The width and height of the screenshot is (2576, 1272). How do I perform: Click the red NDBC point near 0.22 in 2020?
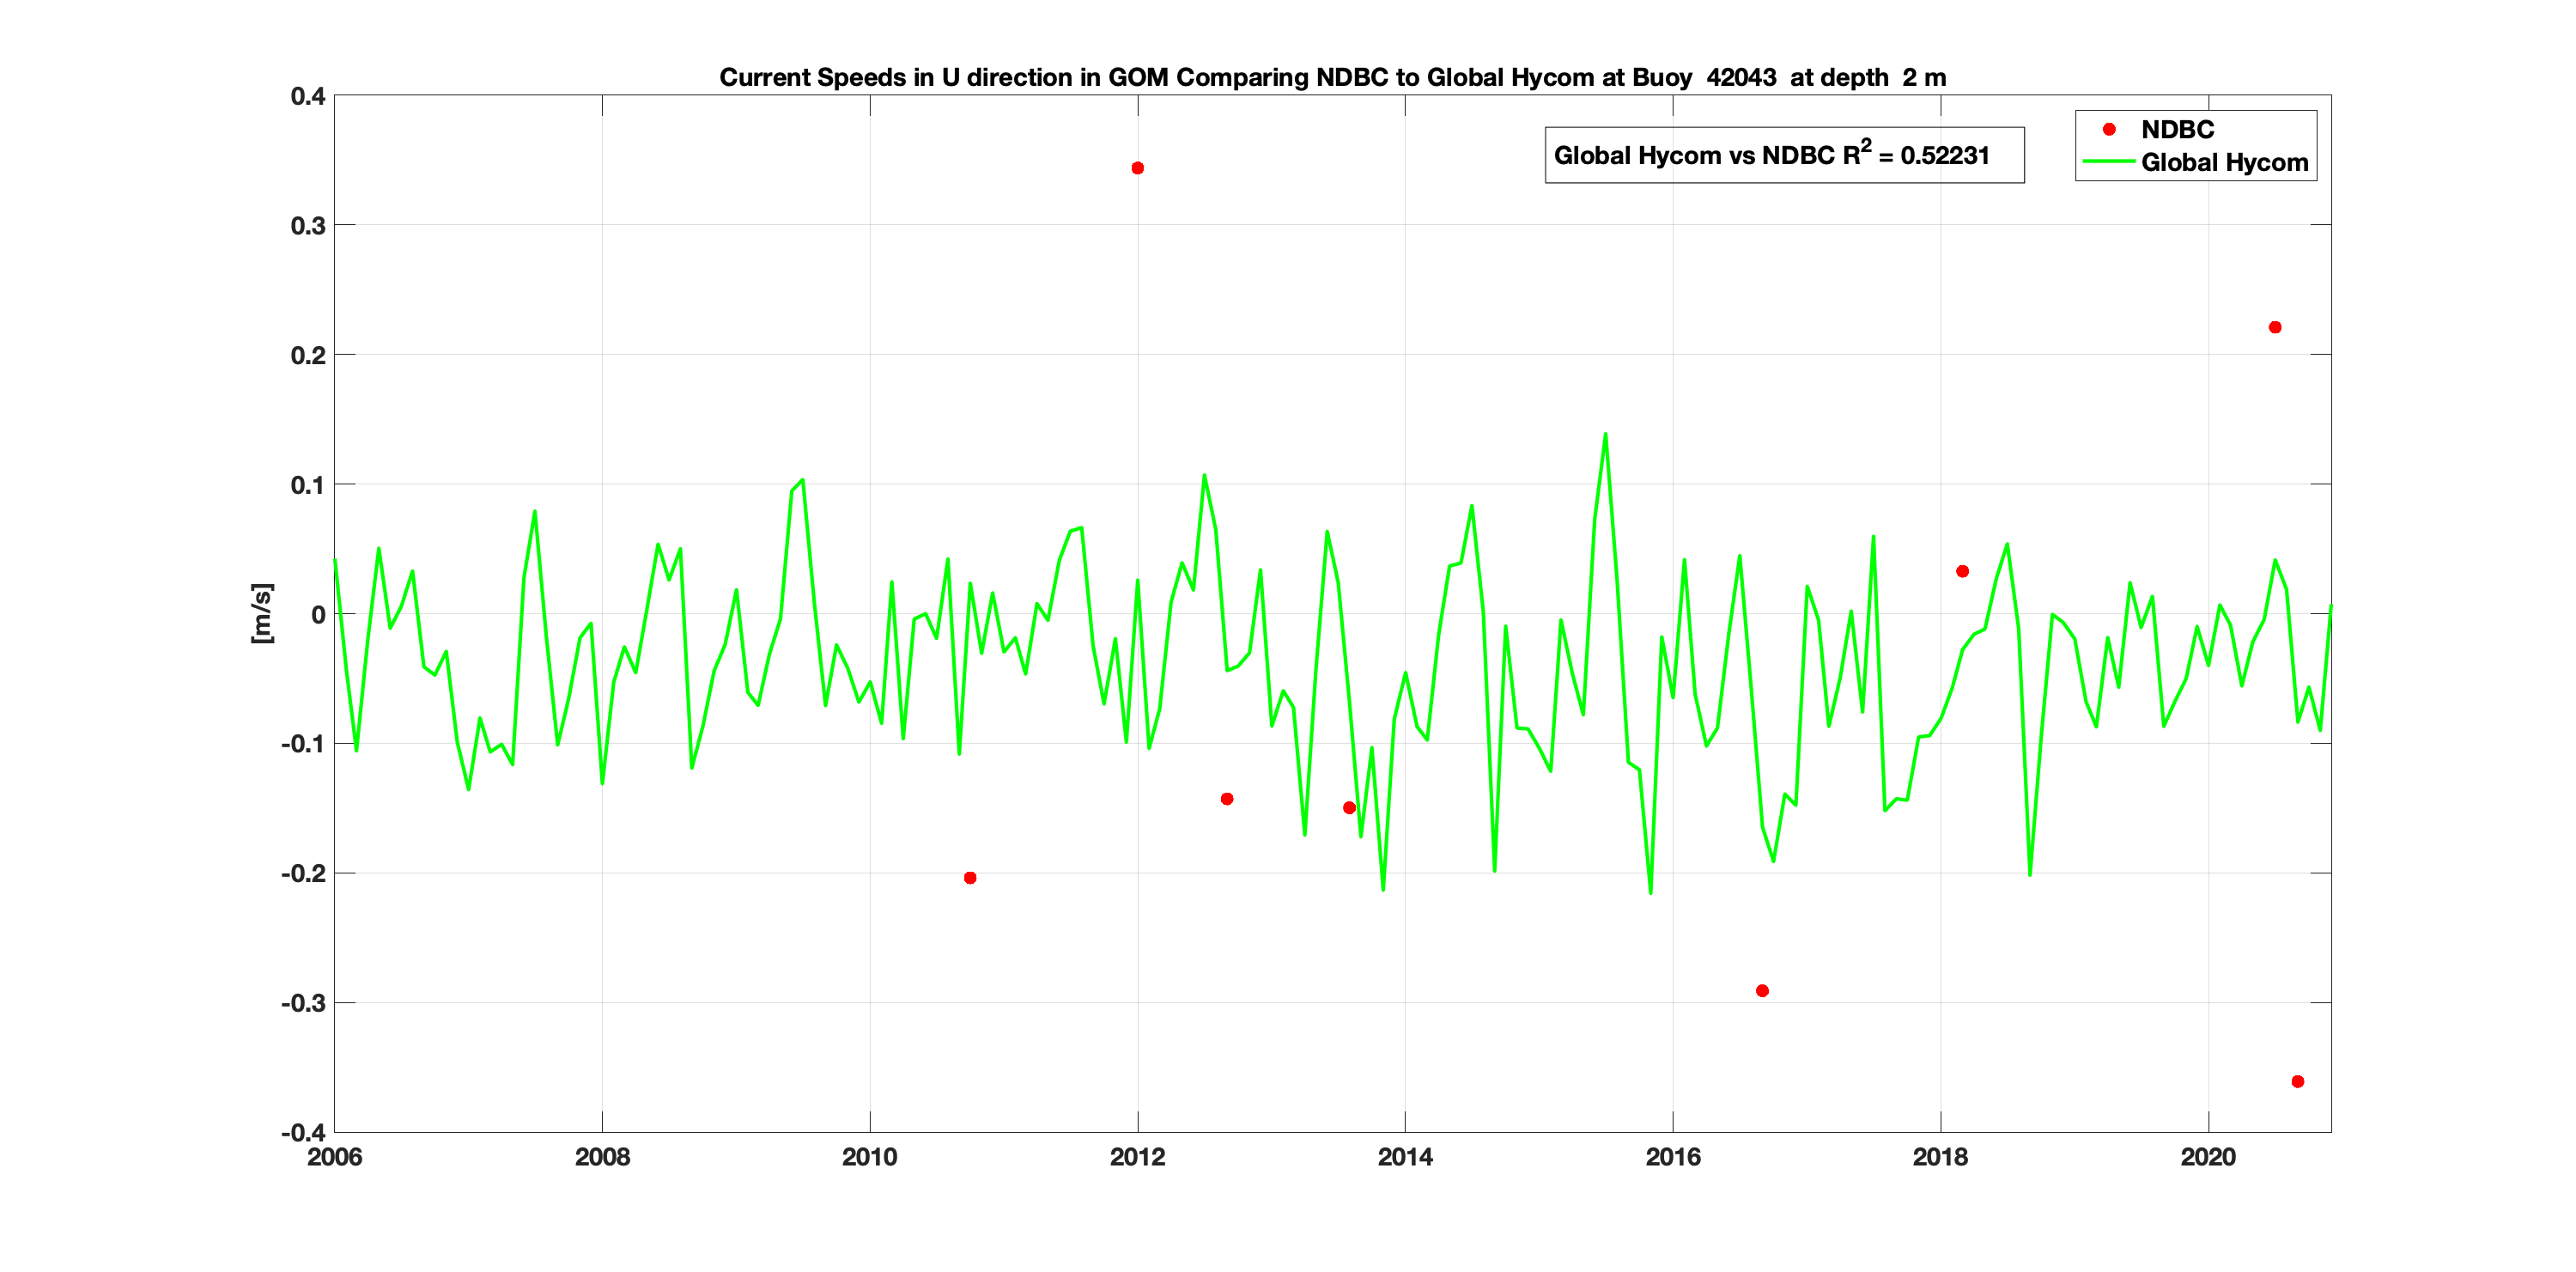coord(2275,327)
